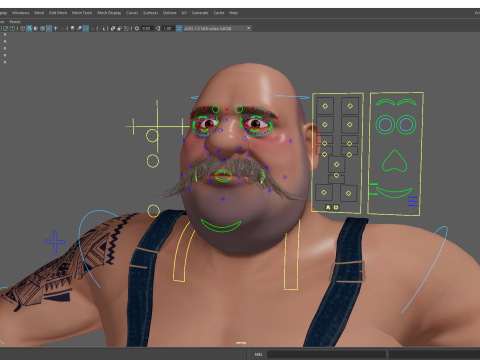
Task: Click the isolate select icon
Action: coord(102,28)
